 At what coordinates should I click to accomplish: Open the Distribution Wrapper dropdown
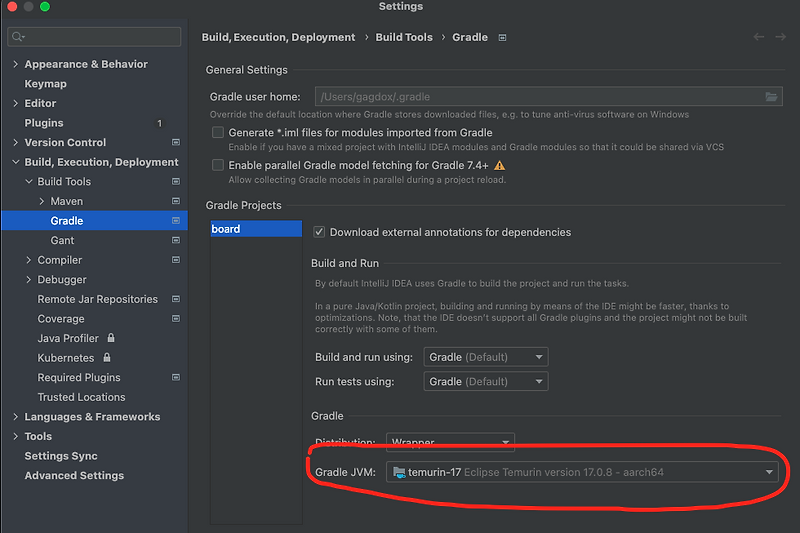pyautogui.click(x=450, y=442)
